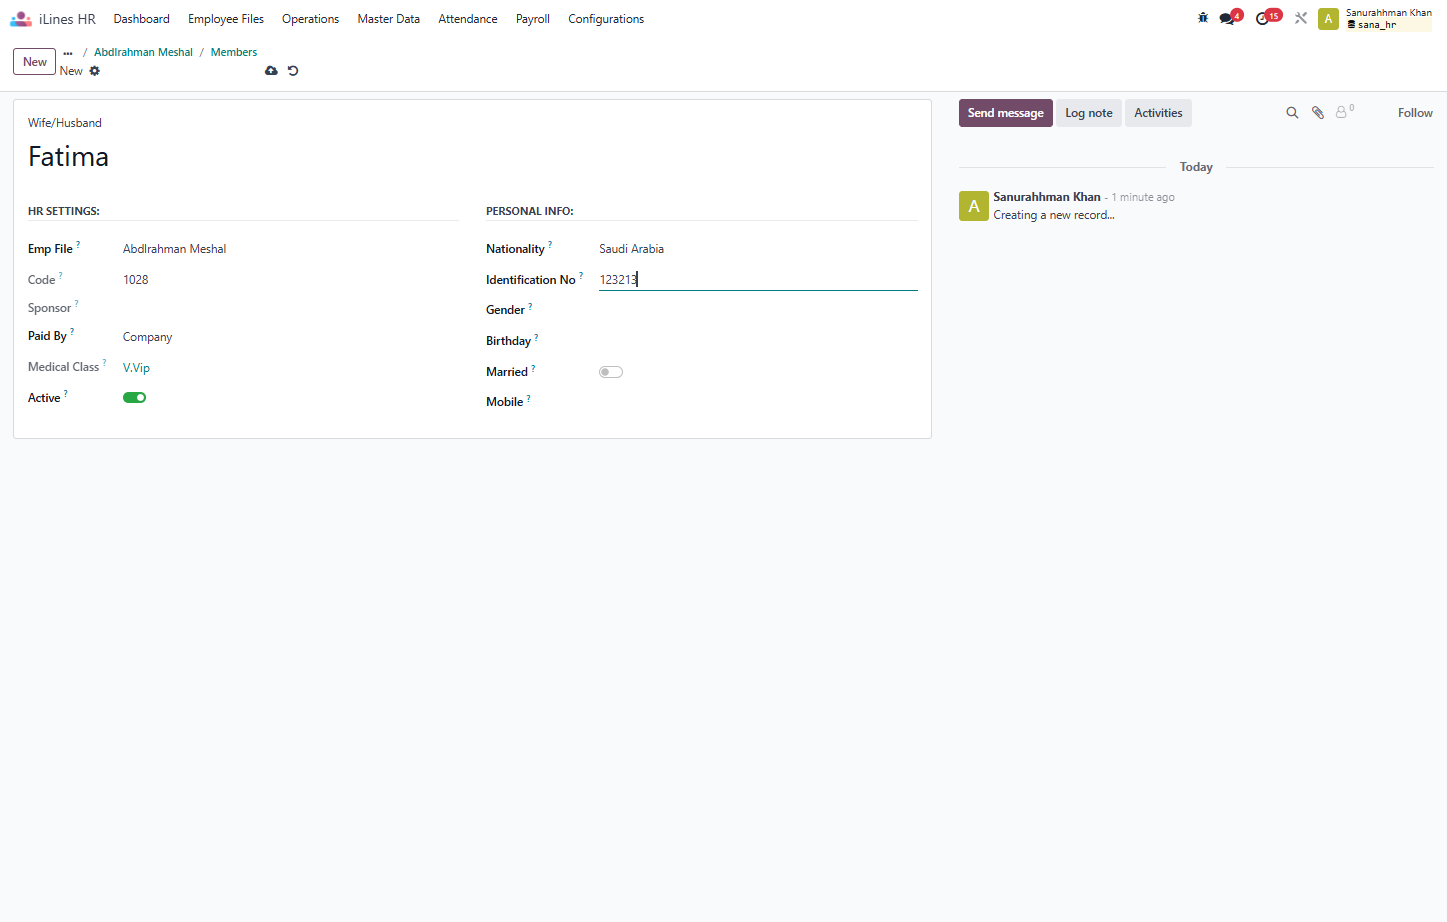Click the Mobile input field
The height and width of the screenshot is (922, 1447).
click(758, 402)
